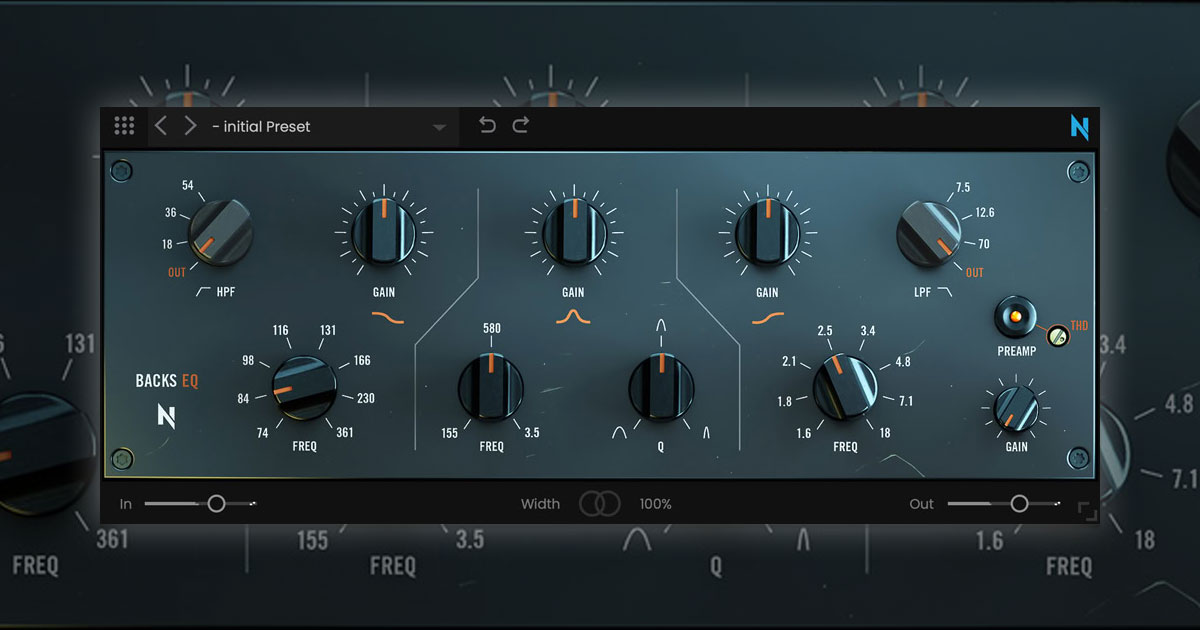The height and width of the screenshot is (630, 1200).
Task: Click the '- initial Preset' name field
Action: pos(262,127)
